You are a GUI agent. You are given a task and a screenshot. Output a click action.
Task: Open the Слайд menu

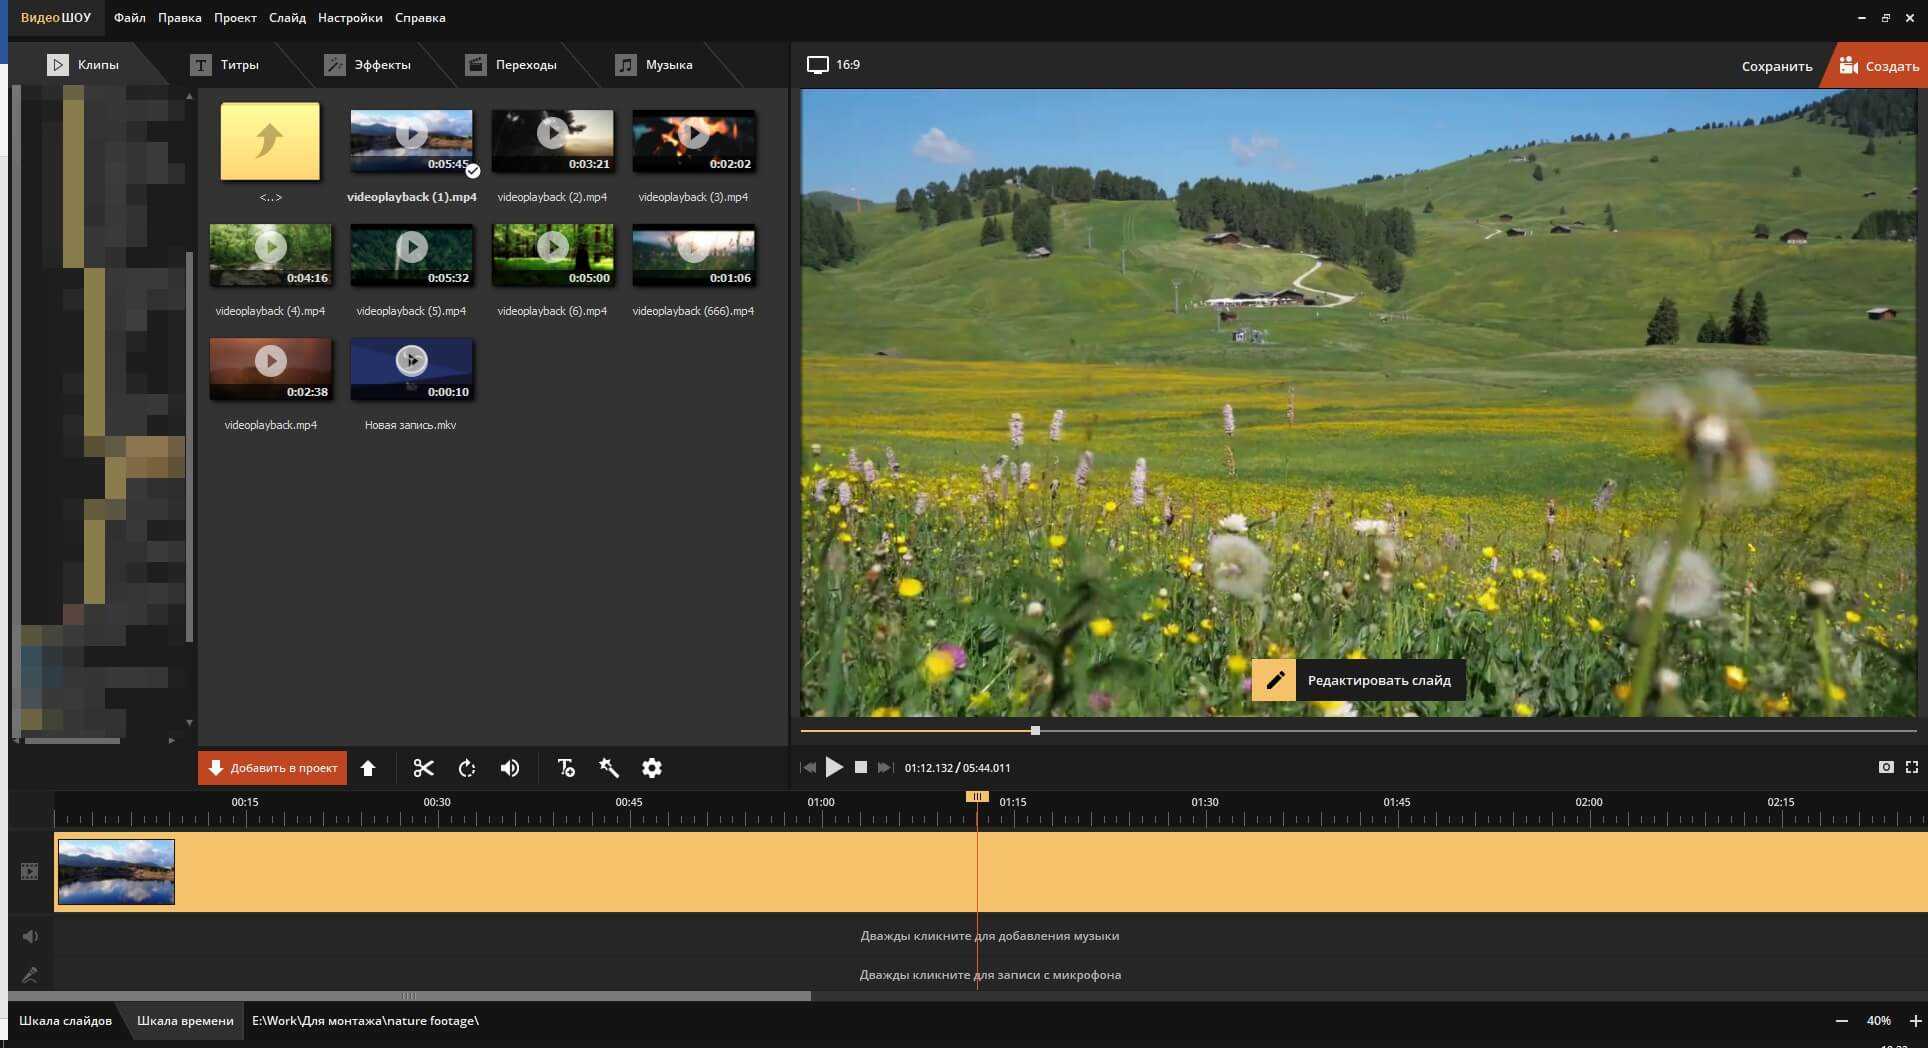coord(287,18)
